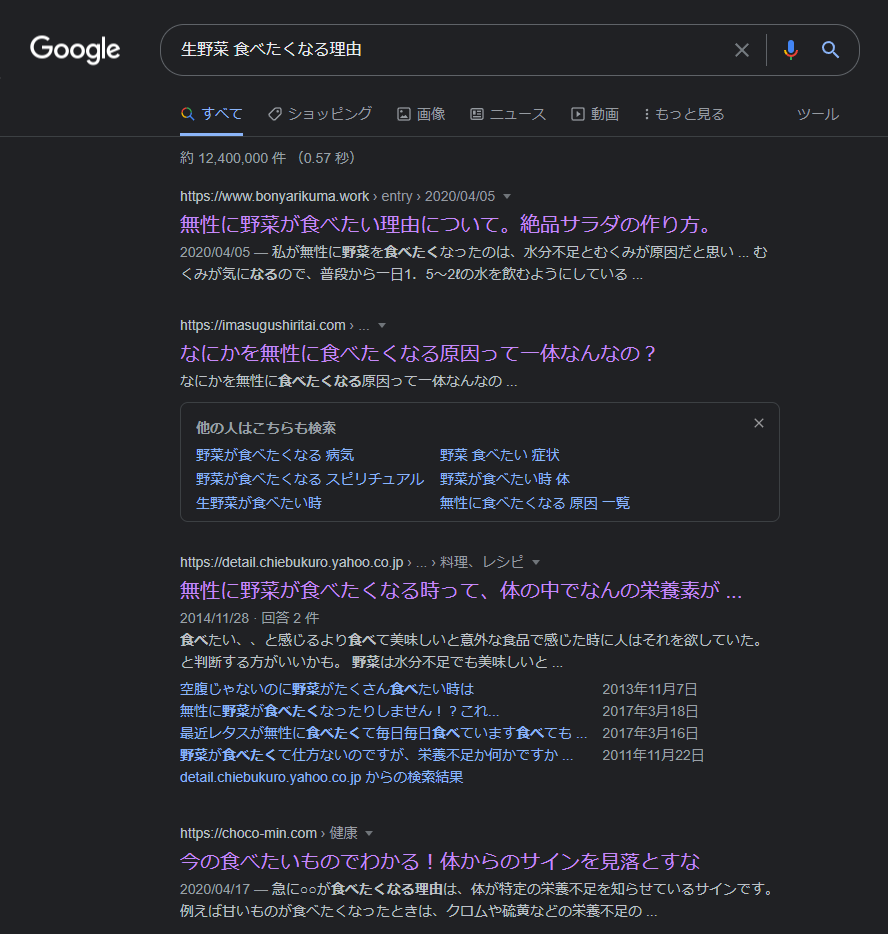
Task: Expand dropdown arrow next to imasugushiritai.com URL
Action: click(x=382, y=326)
